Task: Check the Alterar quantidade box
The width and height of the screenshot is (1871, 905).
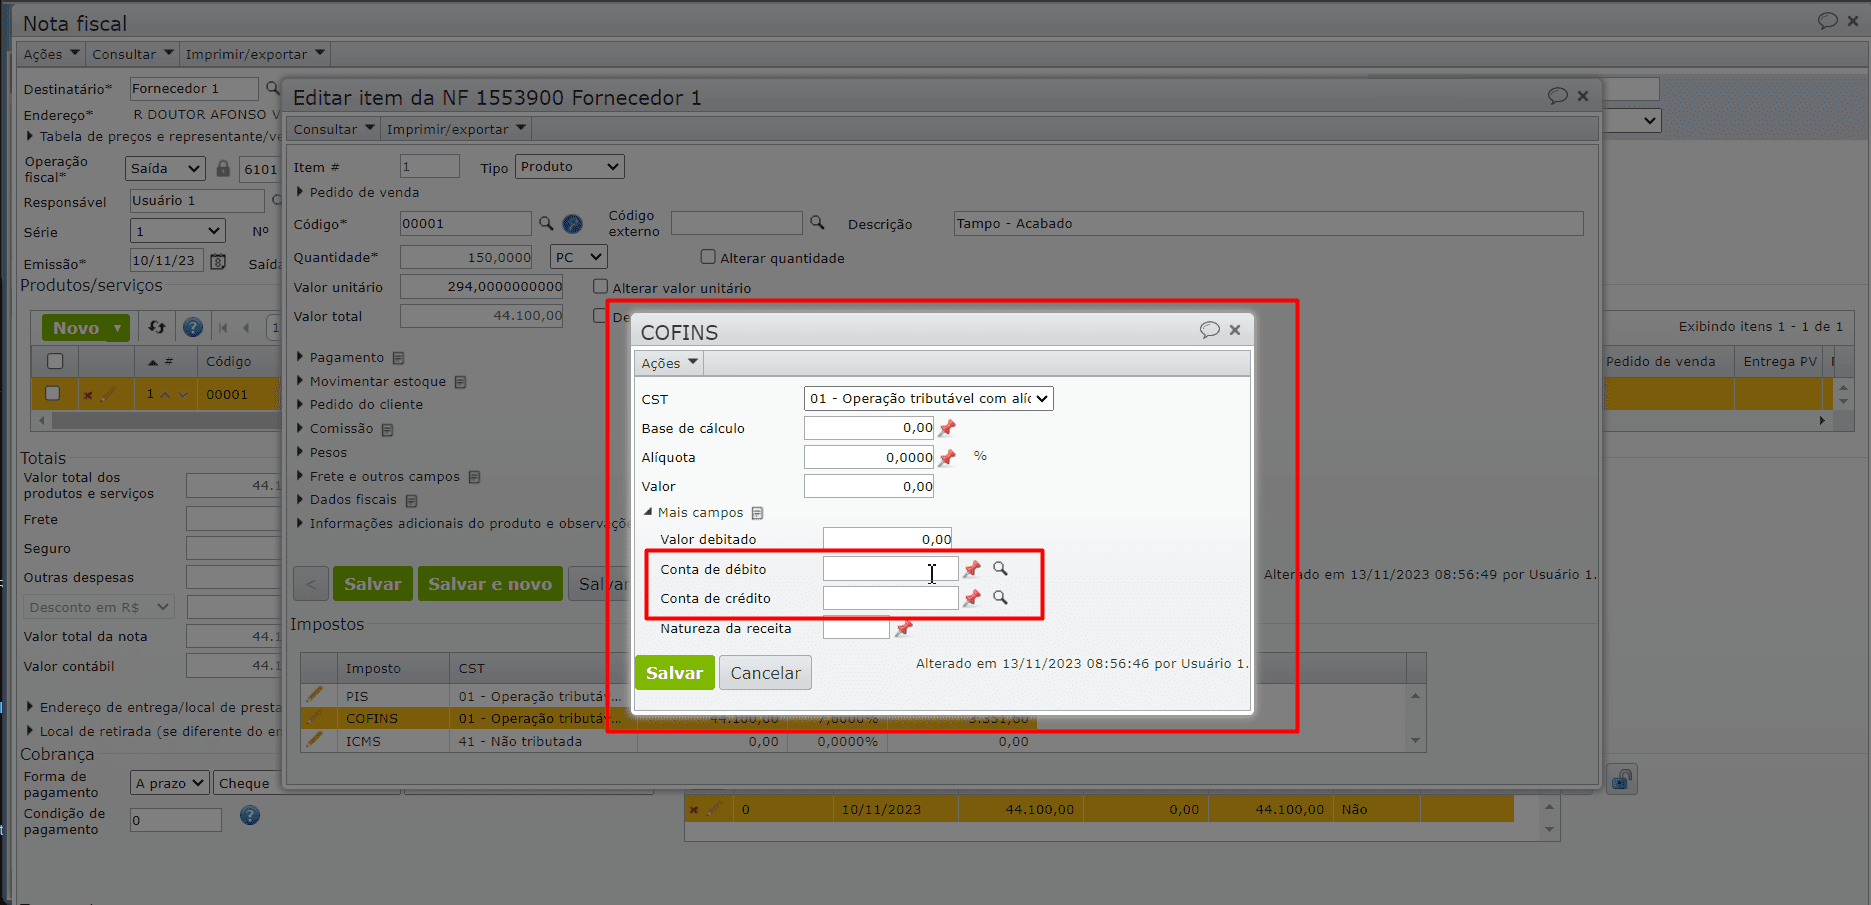Action: point(708,257)
